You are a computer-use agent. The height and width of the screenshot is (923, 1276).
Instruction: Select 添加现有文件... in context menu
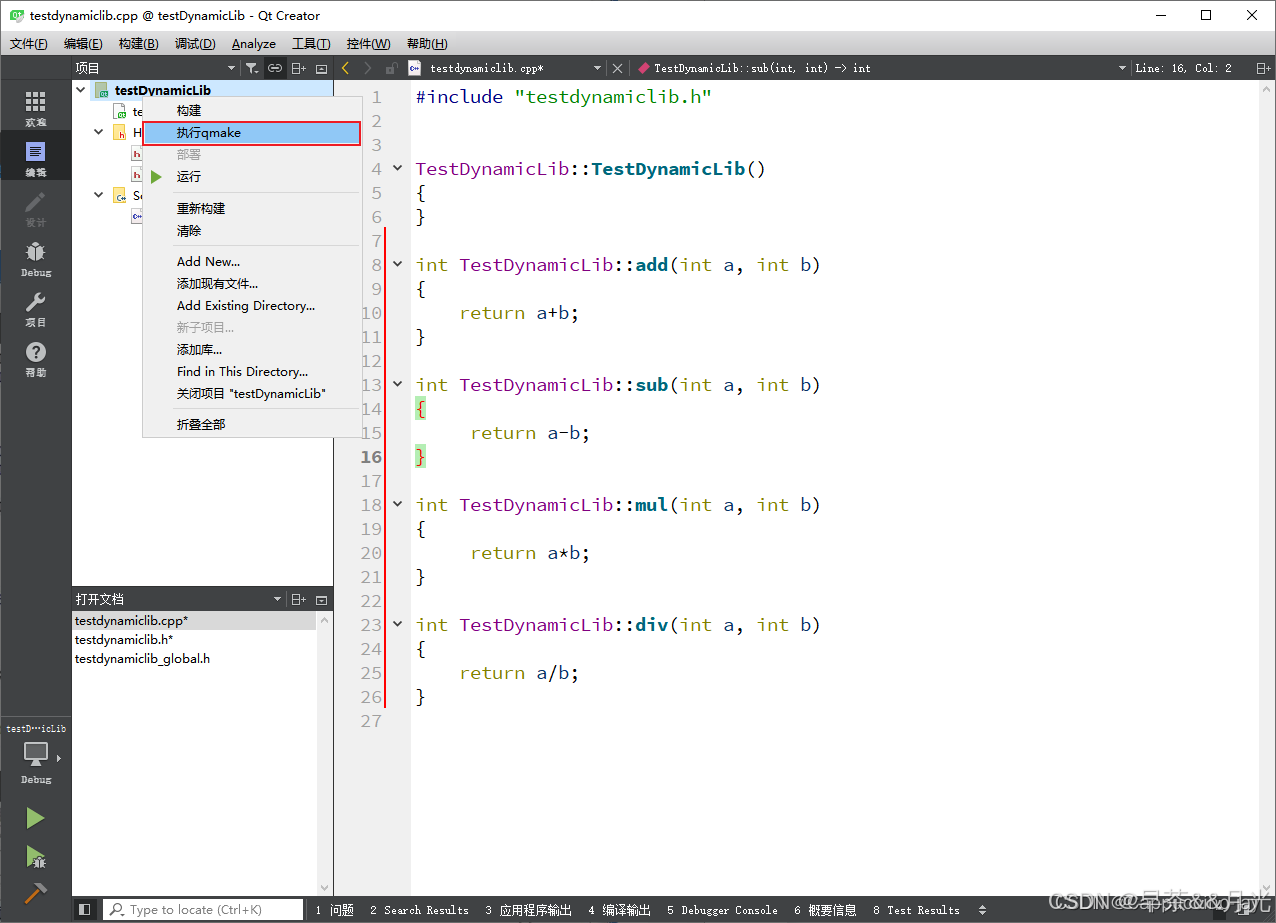coord(251,283)
